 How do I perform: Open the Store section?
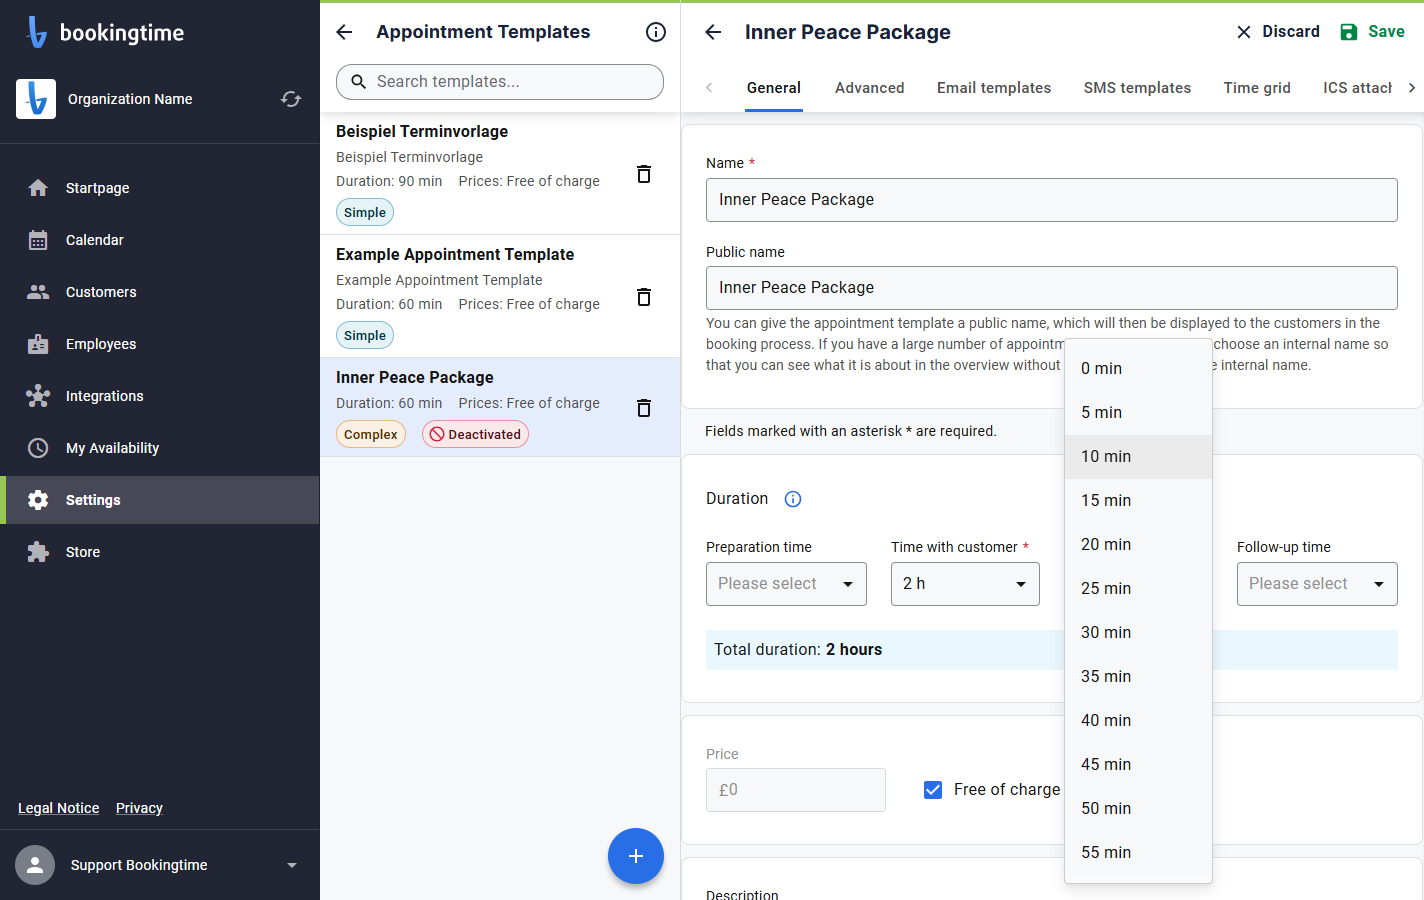click(160, 552)
